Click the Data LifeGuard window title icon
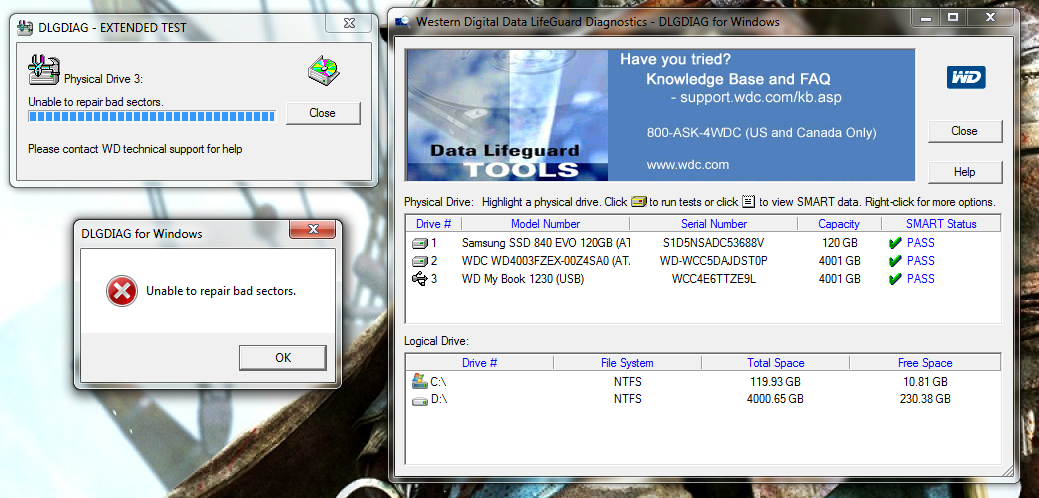1039x498 pixels. [402, 22]
